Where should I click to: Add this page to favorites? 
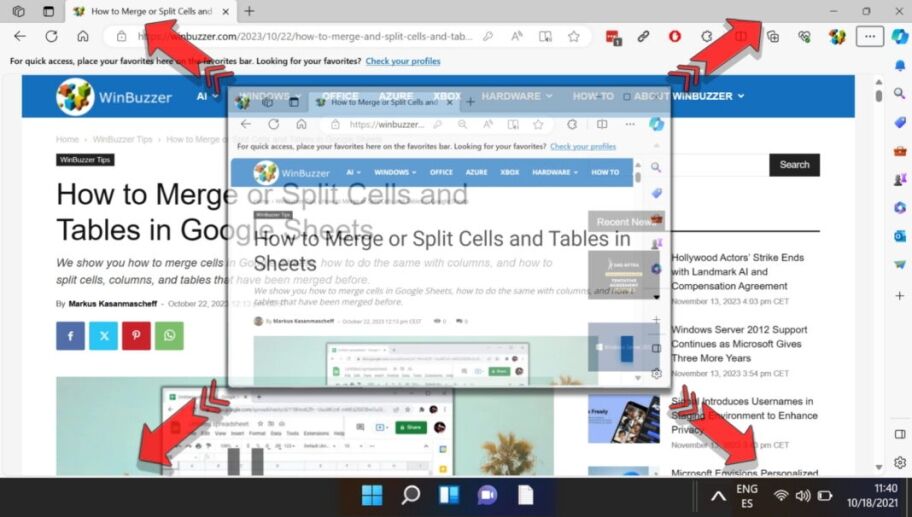click(573, 36)
